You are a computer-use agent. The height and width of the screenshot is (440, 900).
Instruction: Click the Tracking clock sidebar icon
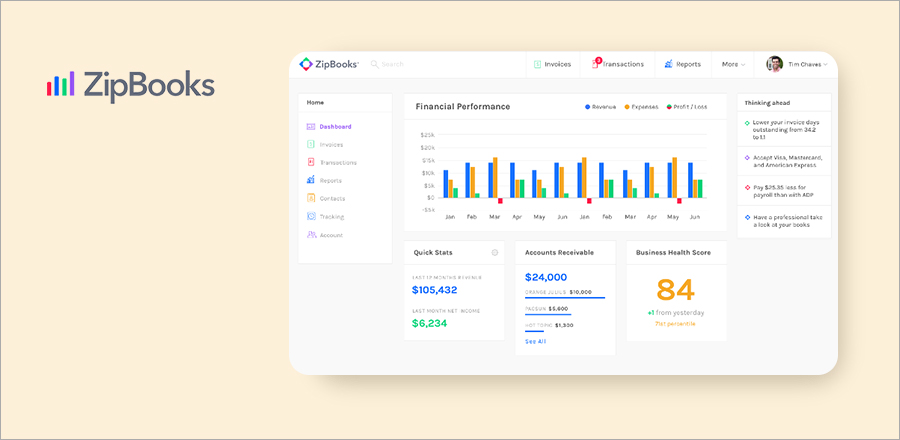(311, 216)
